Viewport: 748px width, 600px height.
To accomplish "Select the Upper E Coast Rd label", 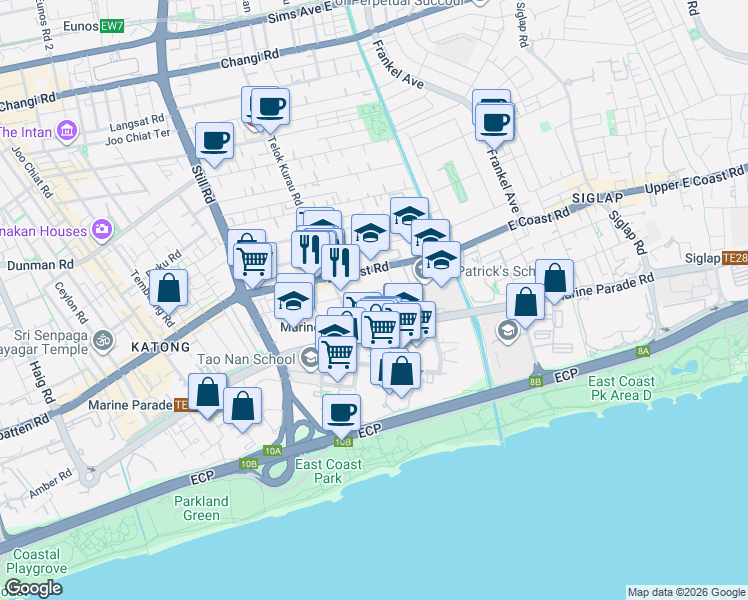I will [x=694, y=179].
